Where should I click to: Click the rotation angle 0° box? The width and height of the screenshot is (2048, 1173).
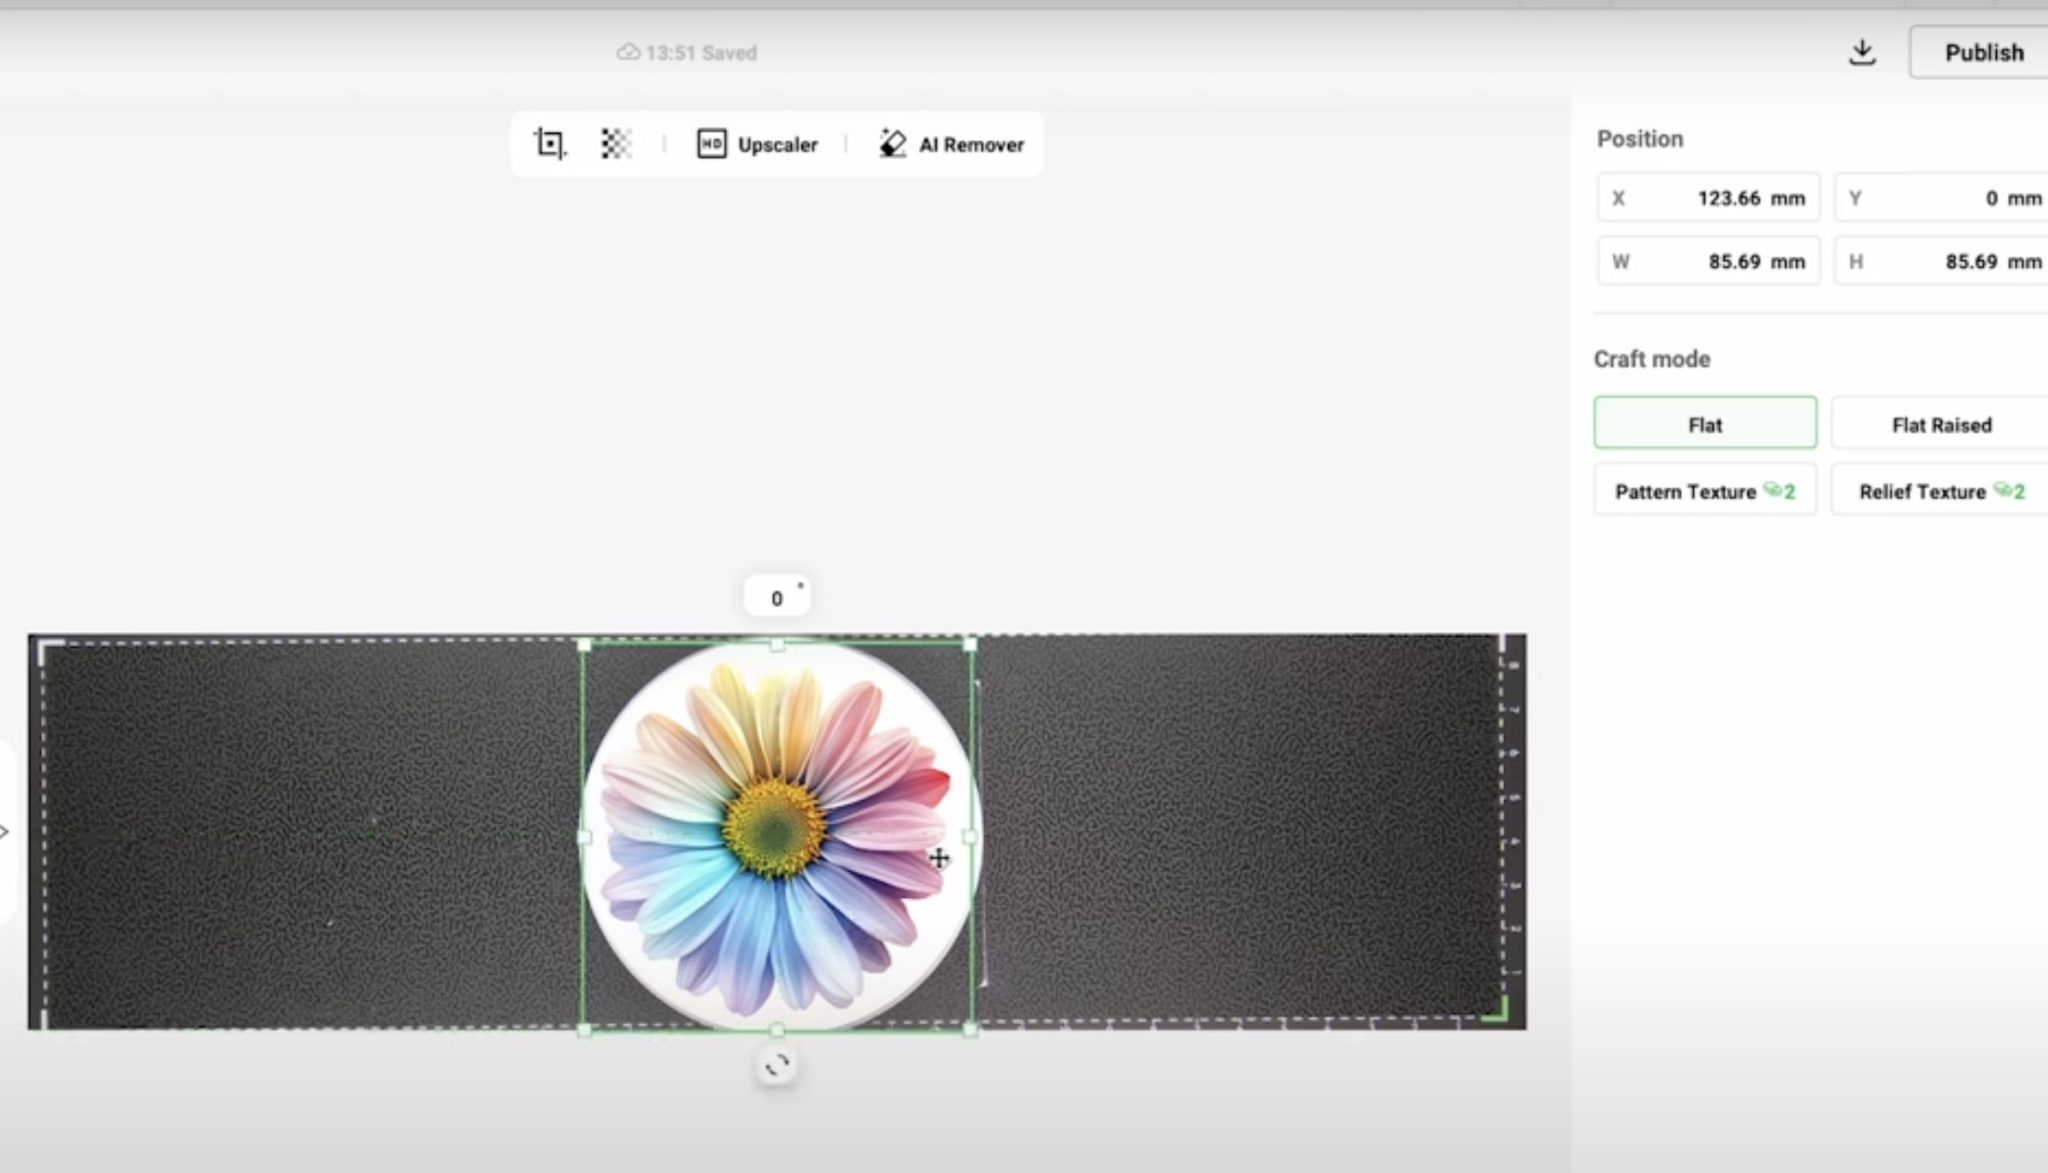click(x=777, y=598)
